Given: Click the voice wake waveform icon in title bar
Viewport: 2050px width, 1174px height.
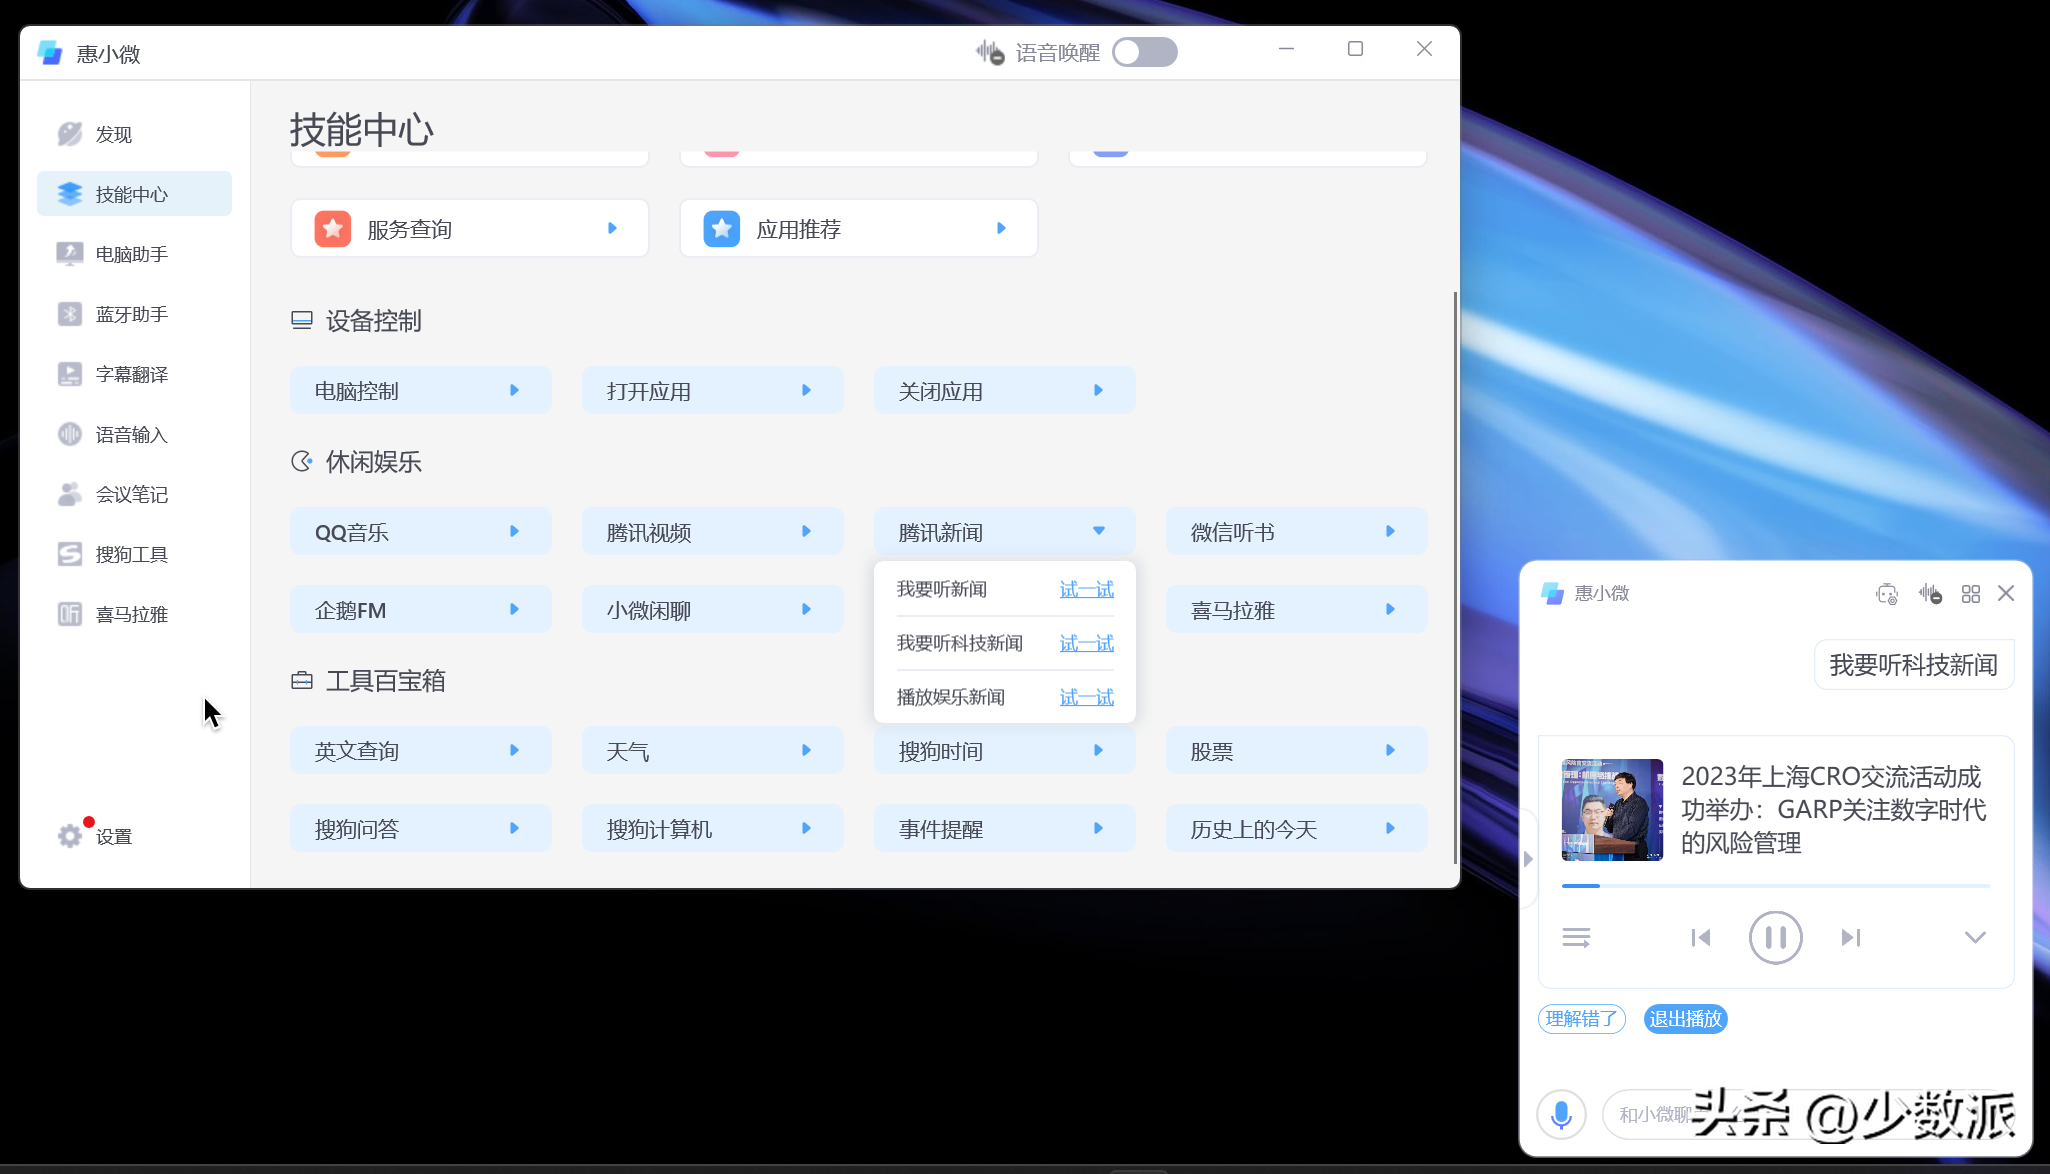Looking at the screenshot, I should 990,52.
